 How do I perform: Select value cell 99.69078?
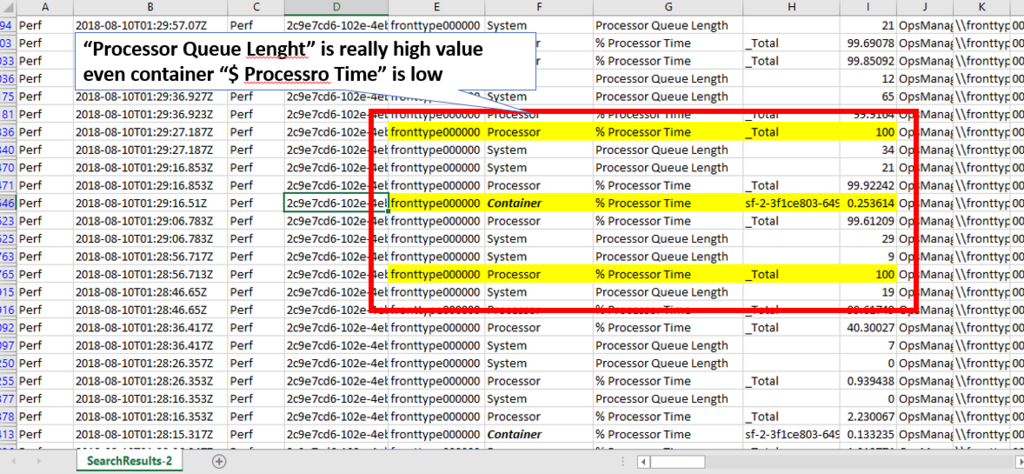868,43
